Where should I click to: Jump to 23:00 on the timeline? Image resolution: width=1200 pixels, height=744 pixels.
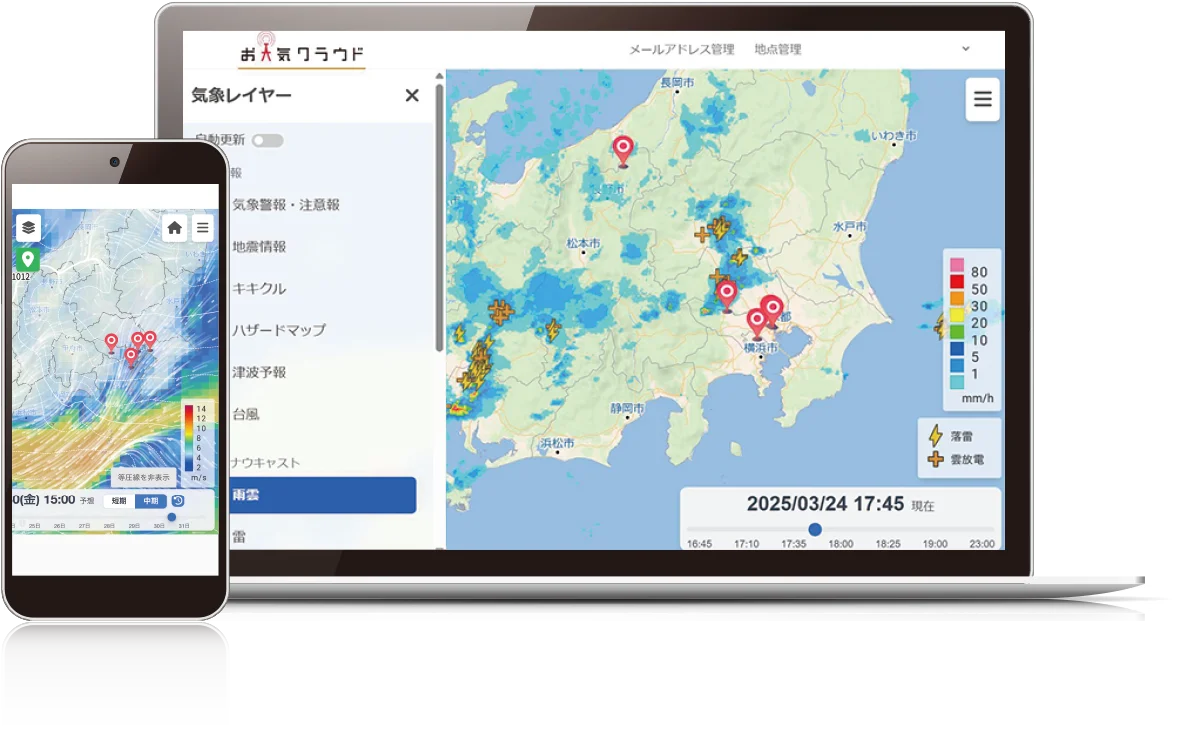point(982,544)
